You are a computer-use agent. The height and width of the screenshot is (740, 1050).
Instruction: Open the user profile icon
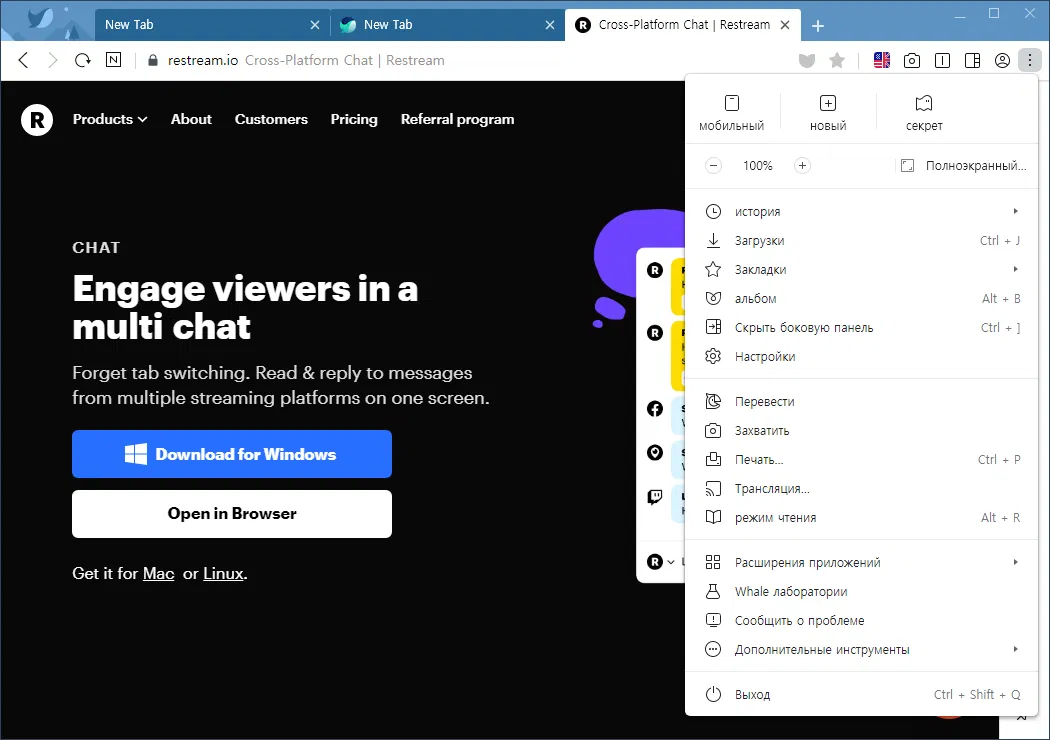[x=1002, y=60]
